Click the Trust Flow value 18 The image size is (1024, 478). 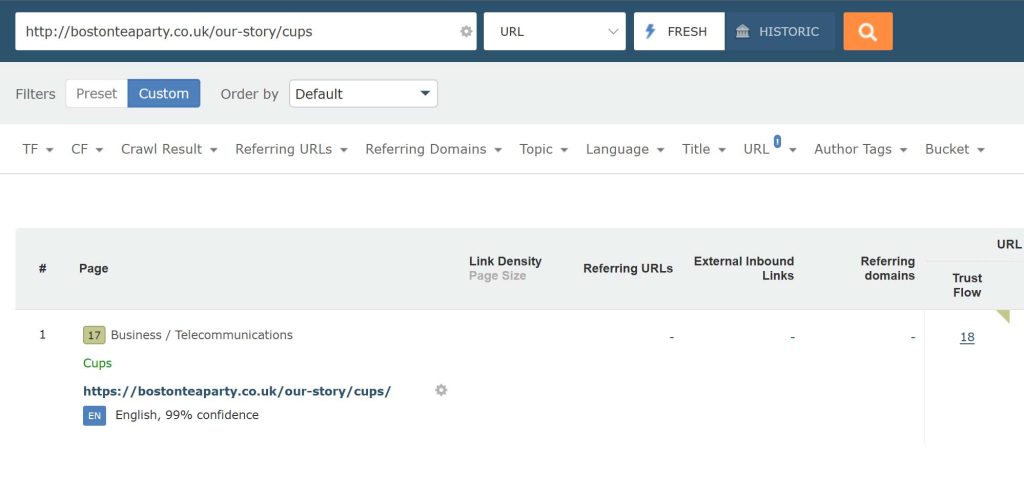coord(967,337)
